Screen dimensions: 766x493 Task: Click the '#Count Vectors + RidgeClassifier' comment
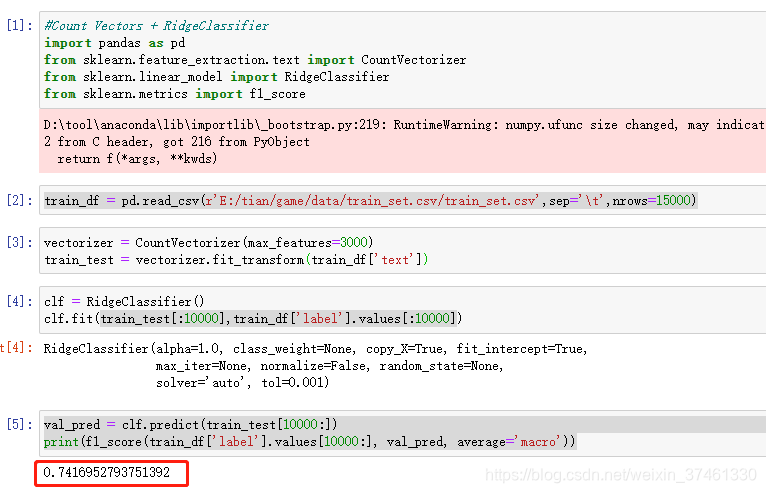coord(156,25)
